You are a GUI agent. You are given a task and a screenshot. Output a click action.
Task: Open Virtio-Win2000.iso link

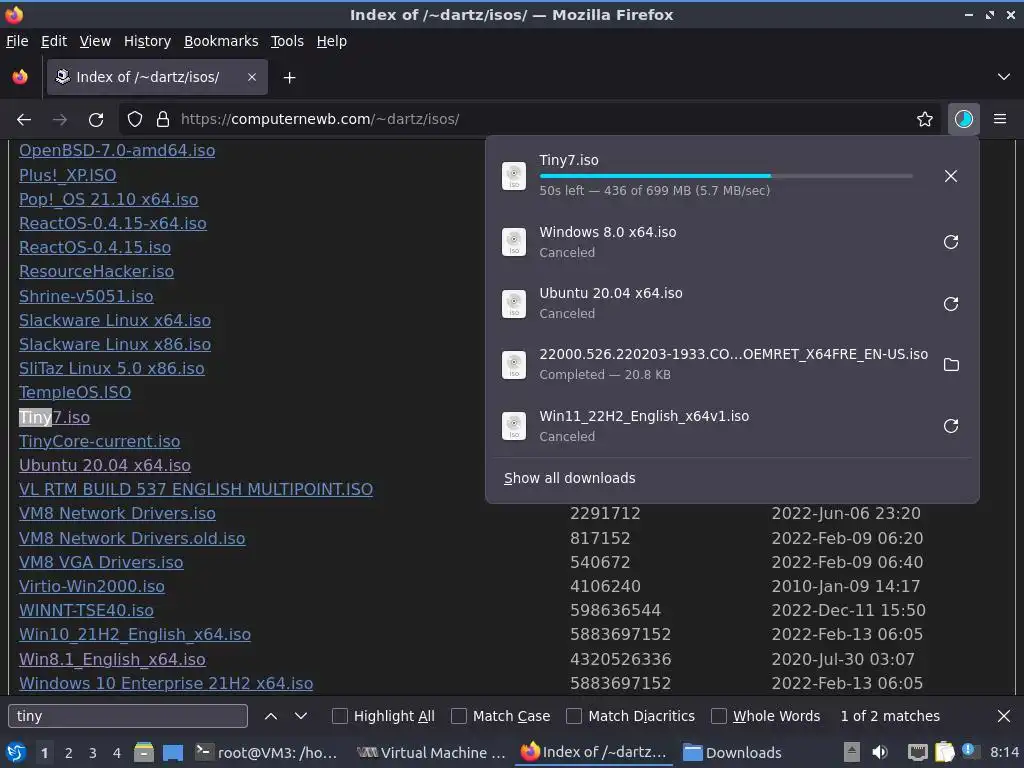(x=91, y=586)
